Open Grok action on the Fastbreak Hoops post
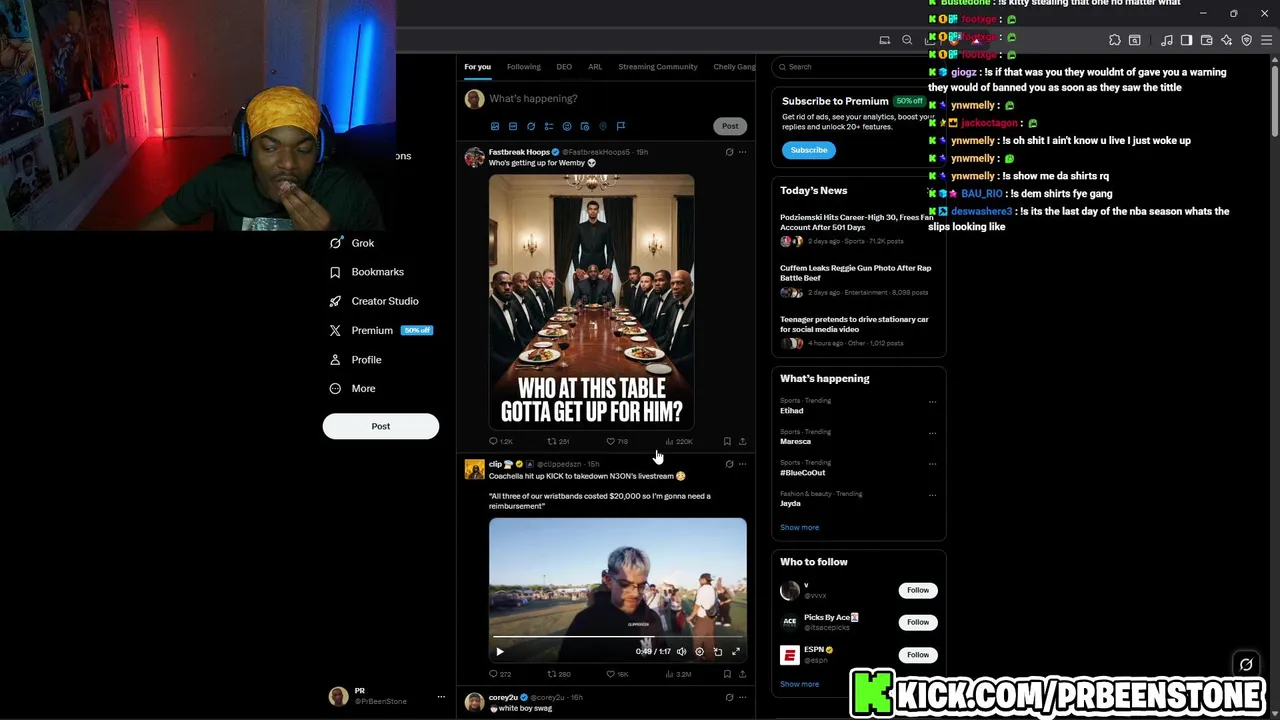This screenshot has height=720, width=1280. [x=729, y=152]
